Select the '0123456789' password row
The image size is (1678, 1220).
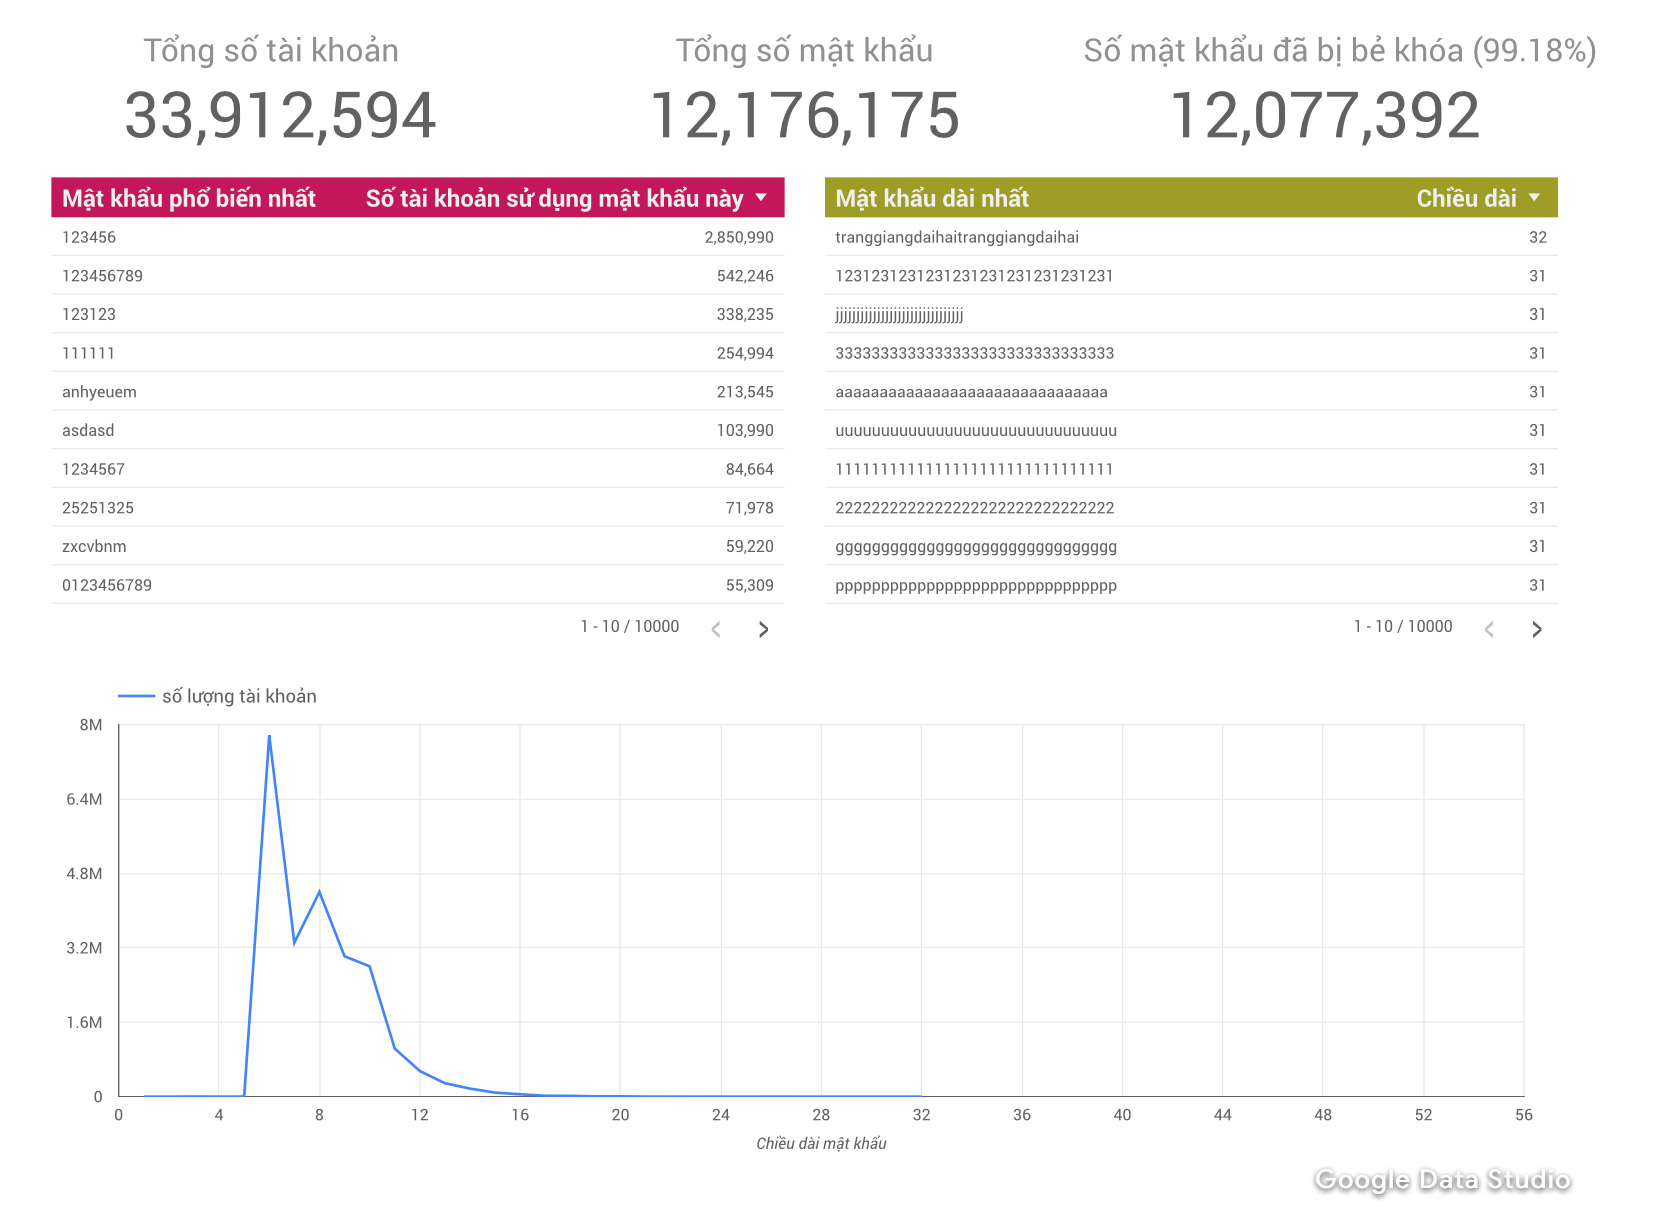[x=418, y=585]
